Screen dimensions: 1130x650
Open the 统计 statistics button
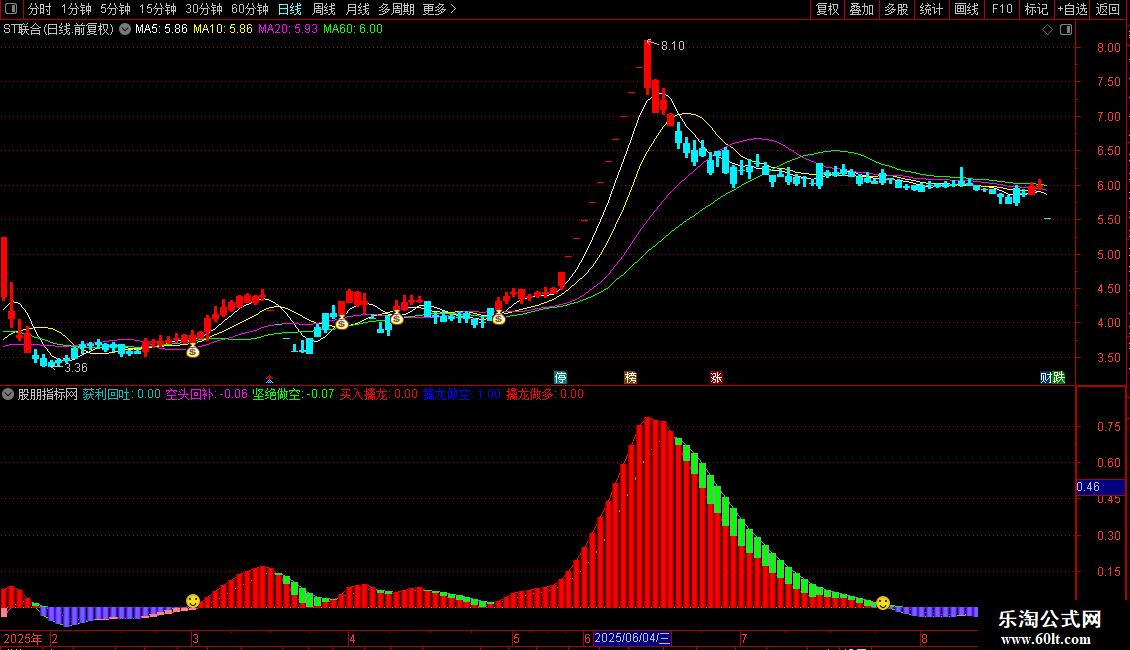pyautogui.click(x=931, y=9)
